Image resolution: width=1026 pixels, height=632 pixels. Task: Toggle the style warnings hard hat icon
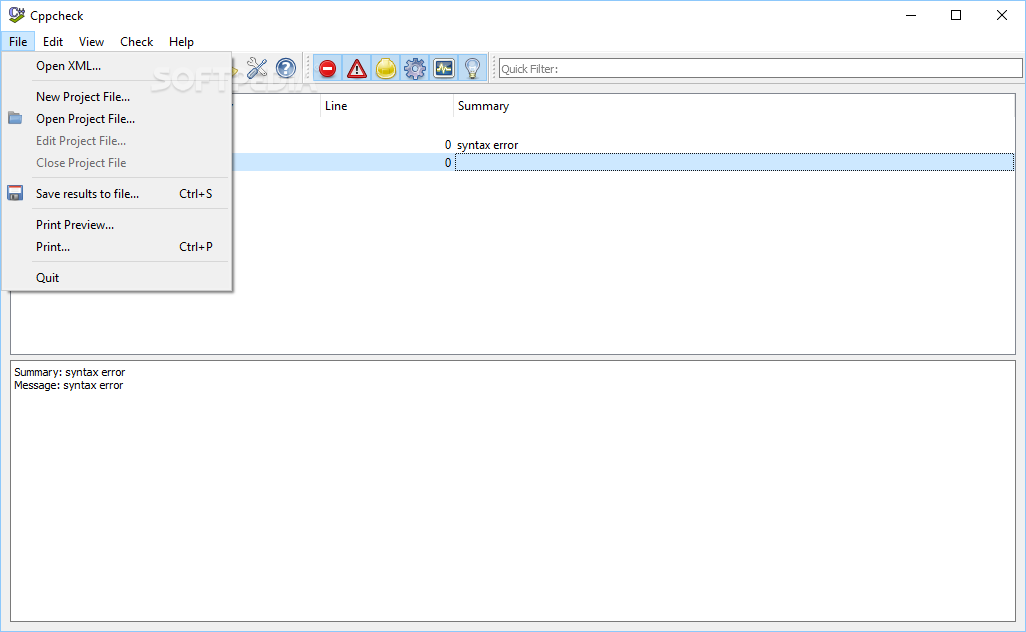click(x=386, y=68)
